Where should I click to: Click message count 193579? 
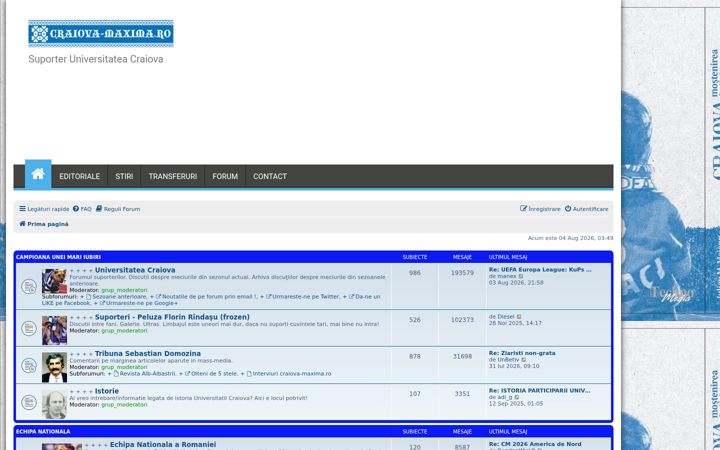[x=462, y=273]
